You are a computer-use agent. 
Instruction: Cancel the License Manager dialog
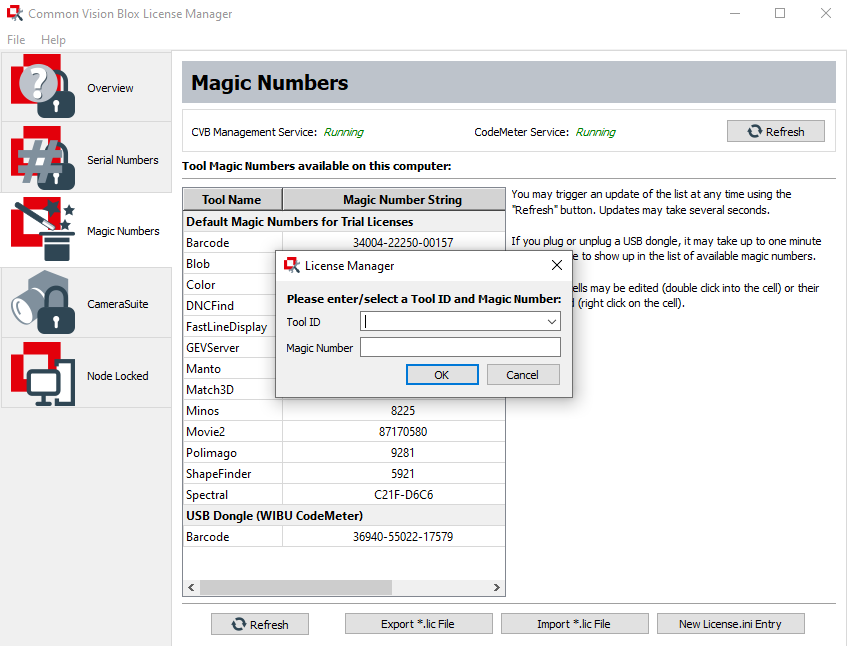click(522, 375)
